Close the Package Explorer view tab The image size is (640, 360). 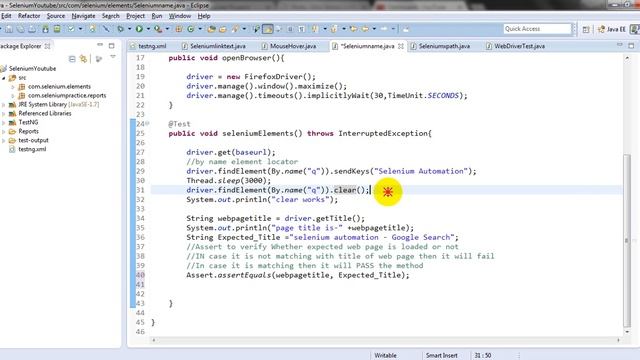click(x=47, y=46)
